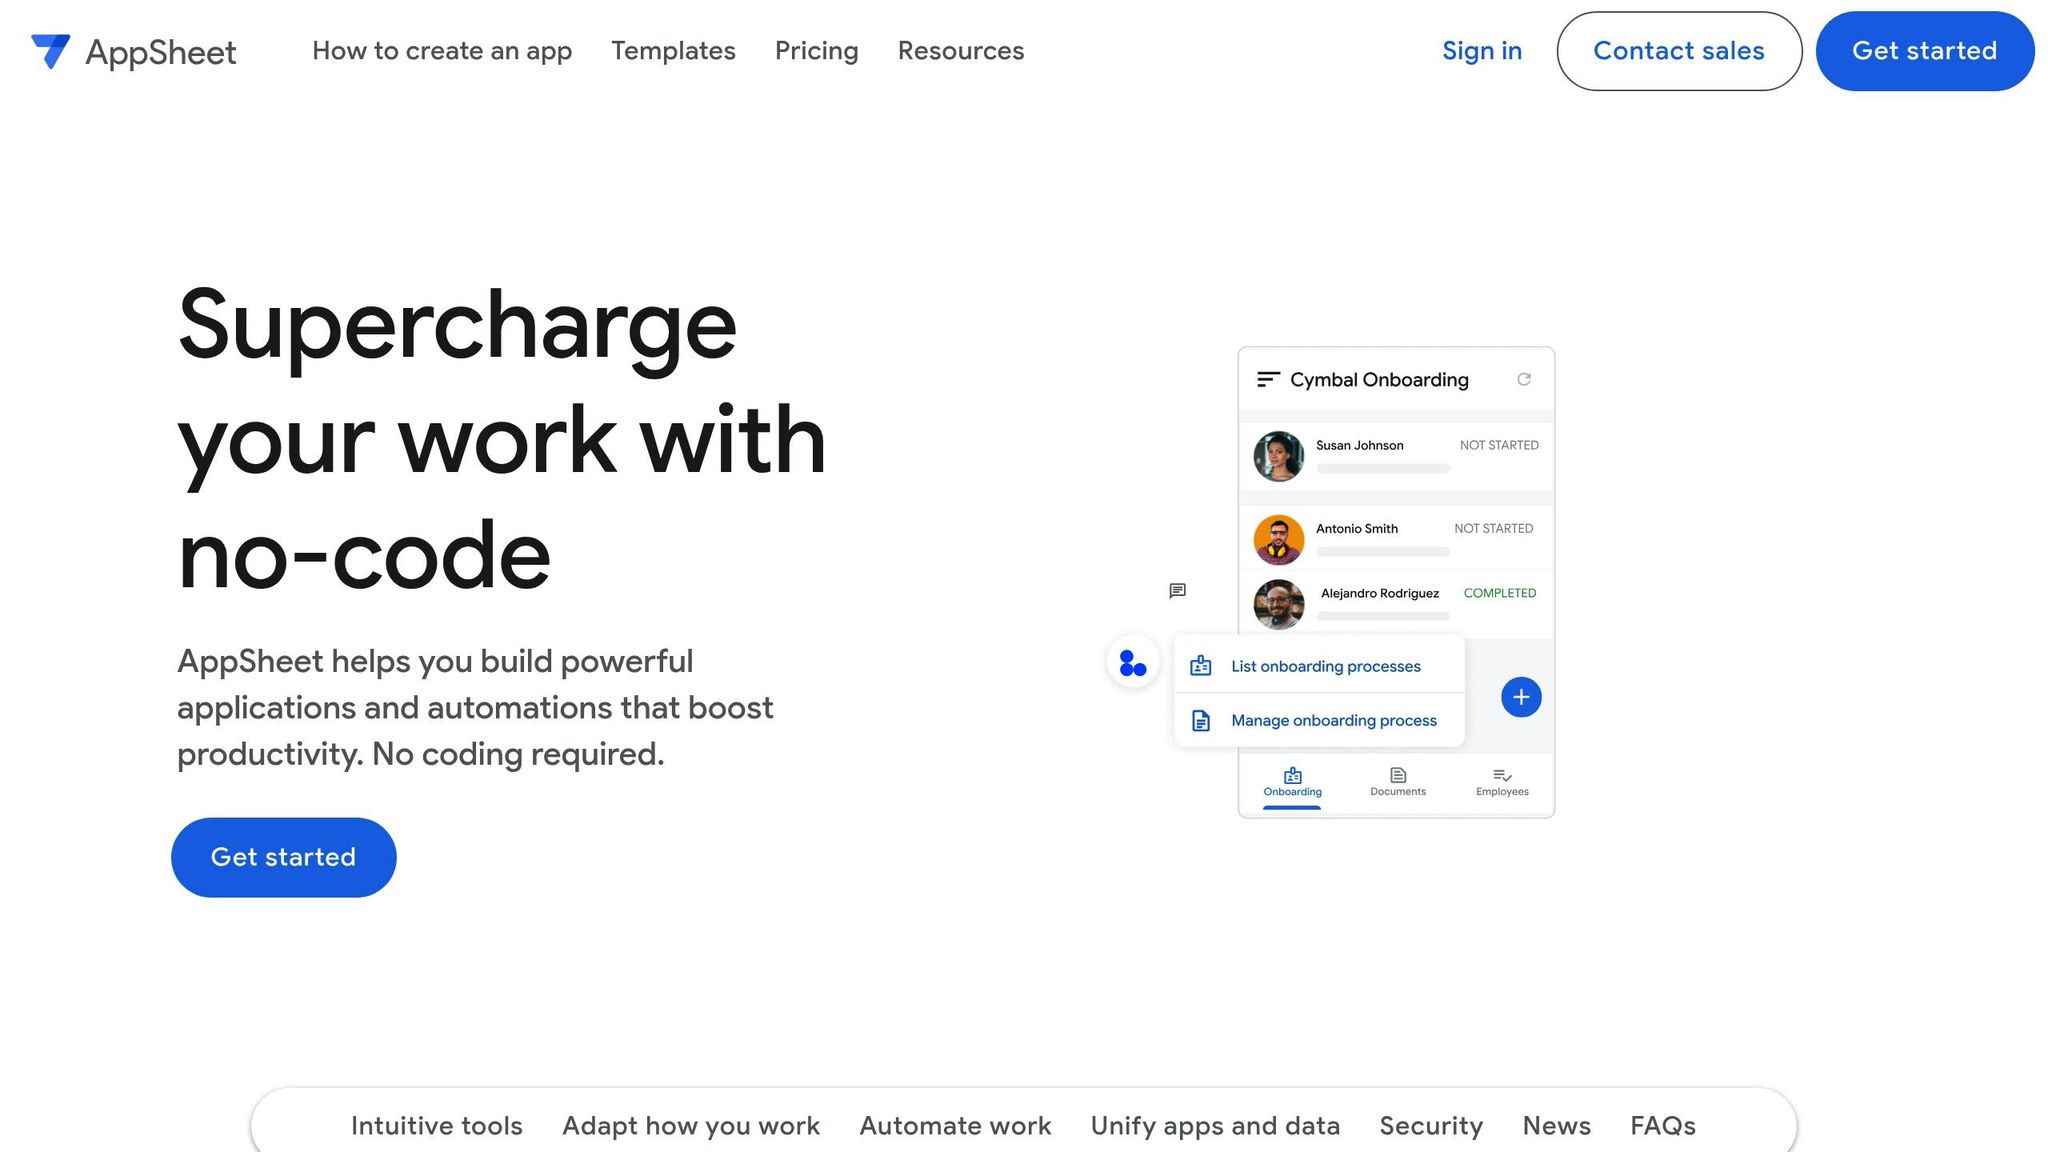
Task: Click the blue dots floating action icon
Action: point(1132,663)
